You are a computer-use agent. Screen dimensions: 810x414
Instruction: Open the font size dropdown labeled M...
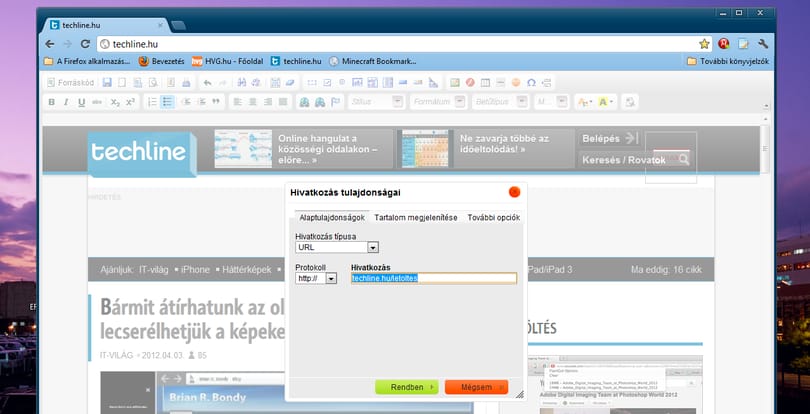[x=551, y=102]
